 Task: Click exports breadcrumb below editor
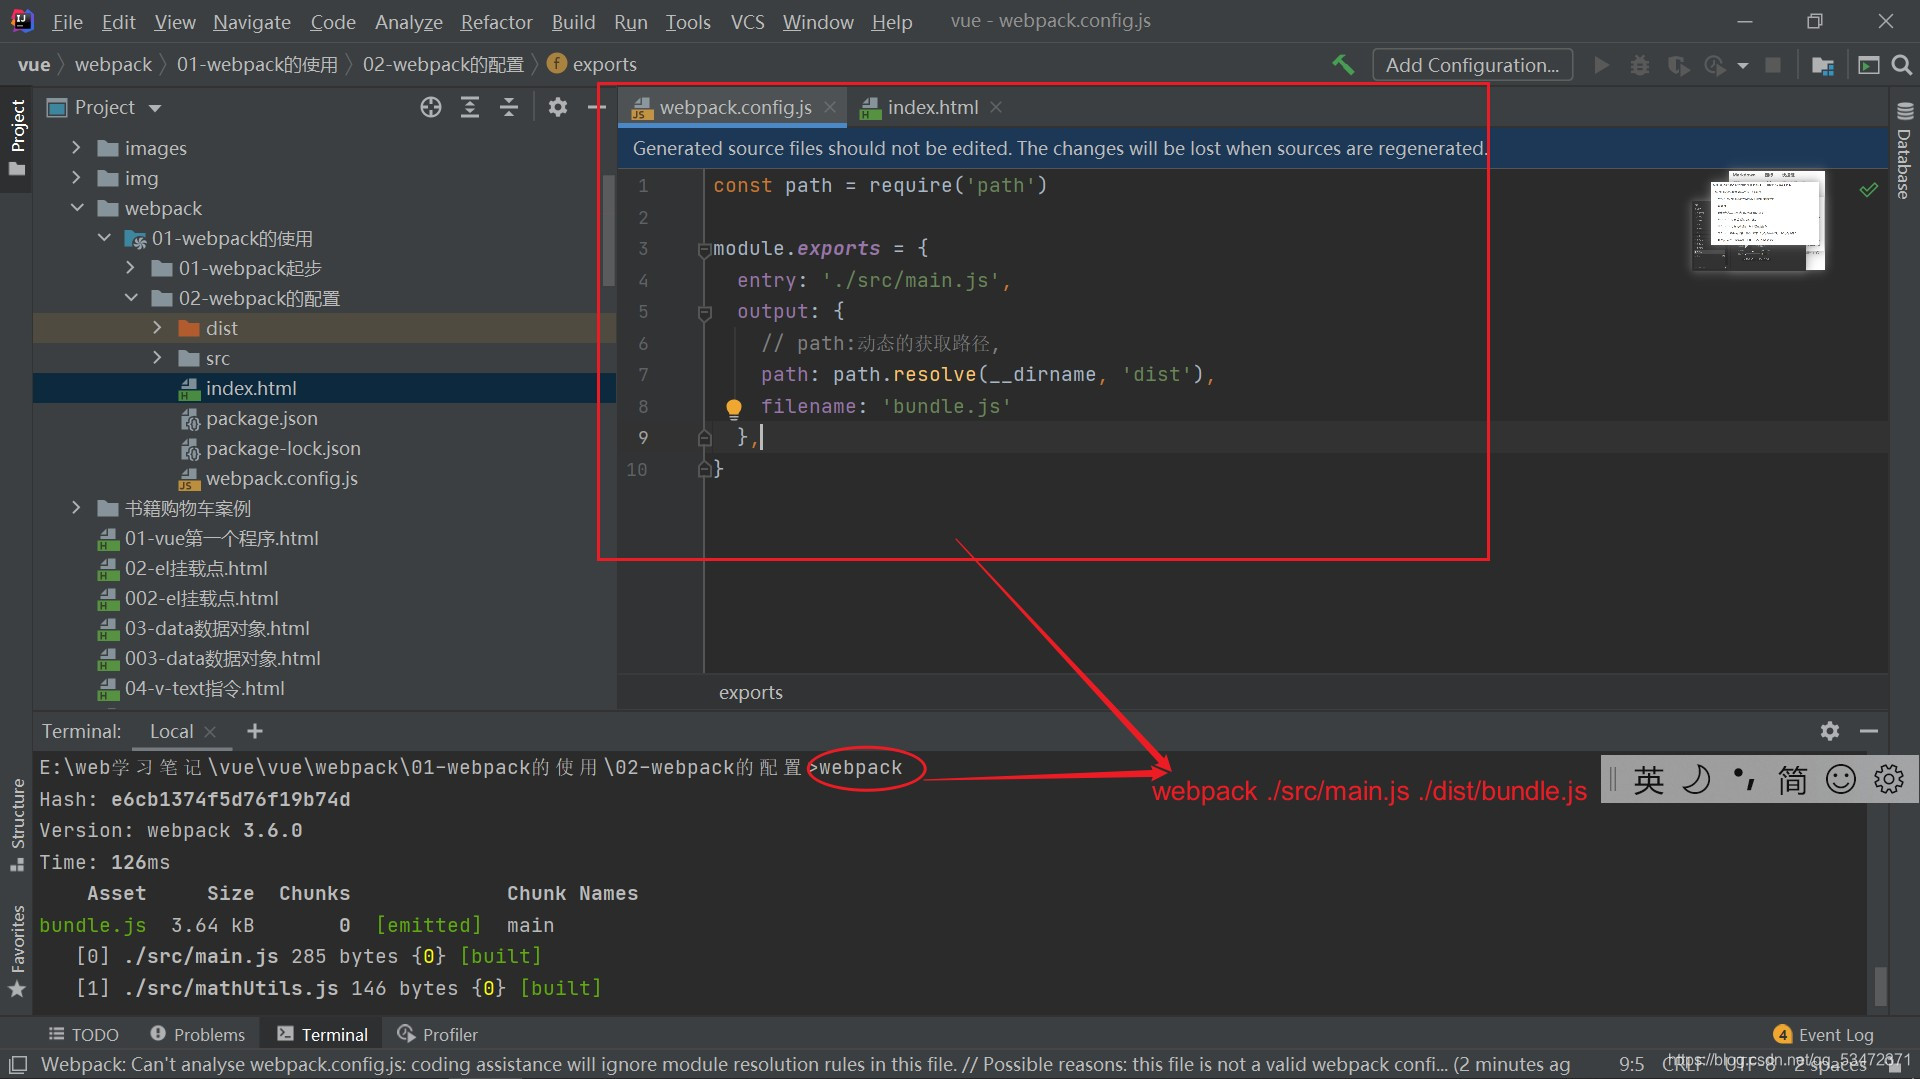coord(750,692)
